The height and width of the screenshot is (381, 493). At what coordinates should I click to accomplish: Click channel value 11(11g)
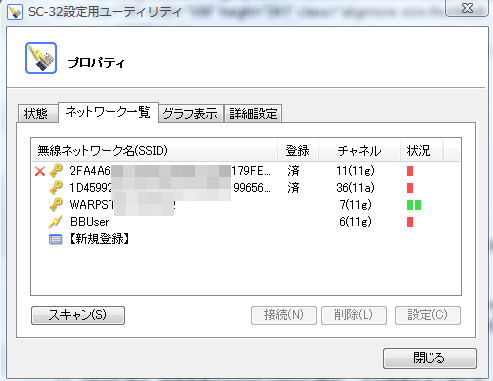pyautogui.click(x=355, y=171)
